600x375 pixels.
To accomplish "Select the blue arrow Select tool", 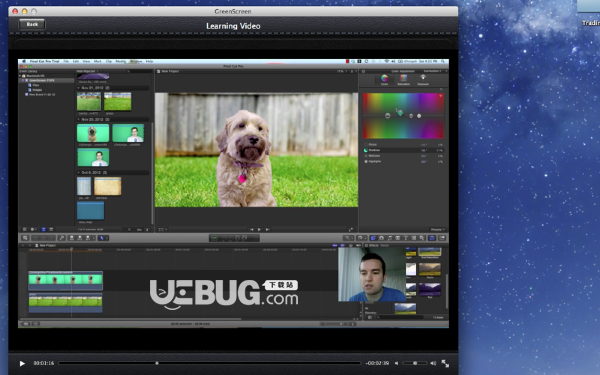I will click(x=103, y=238).
